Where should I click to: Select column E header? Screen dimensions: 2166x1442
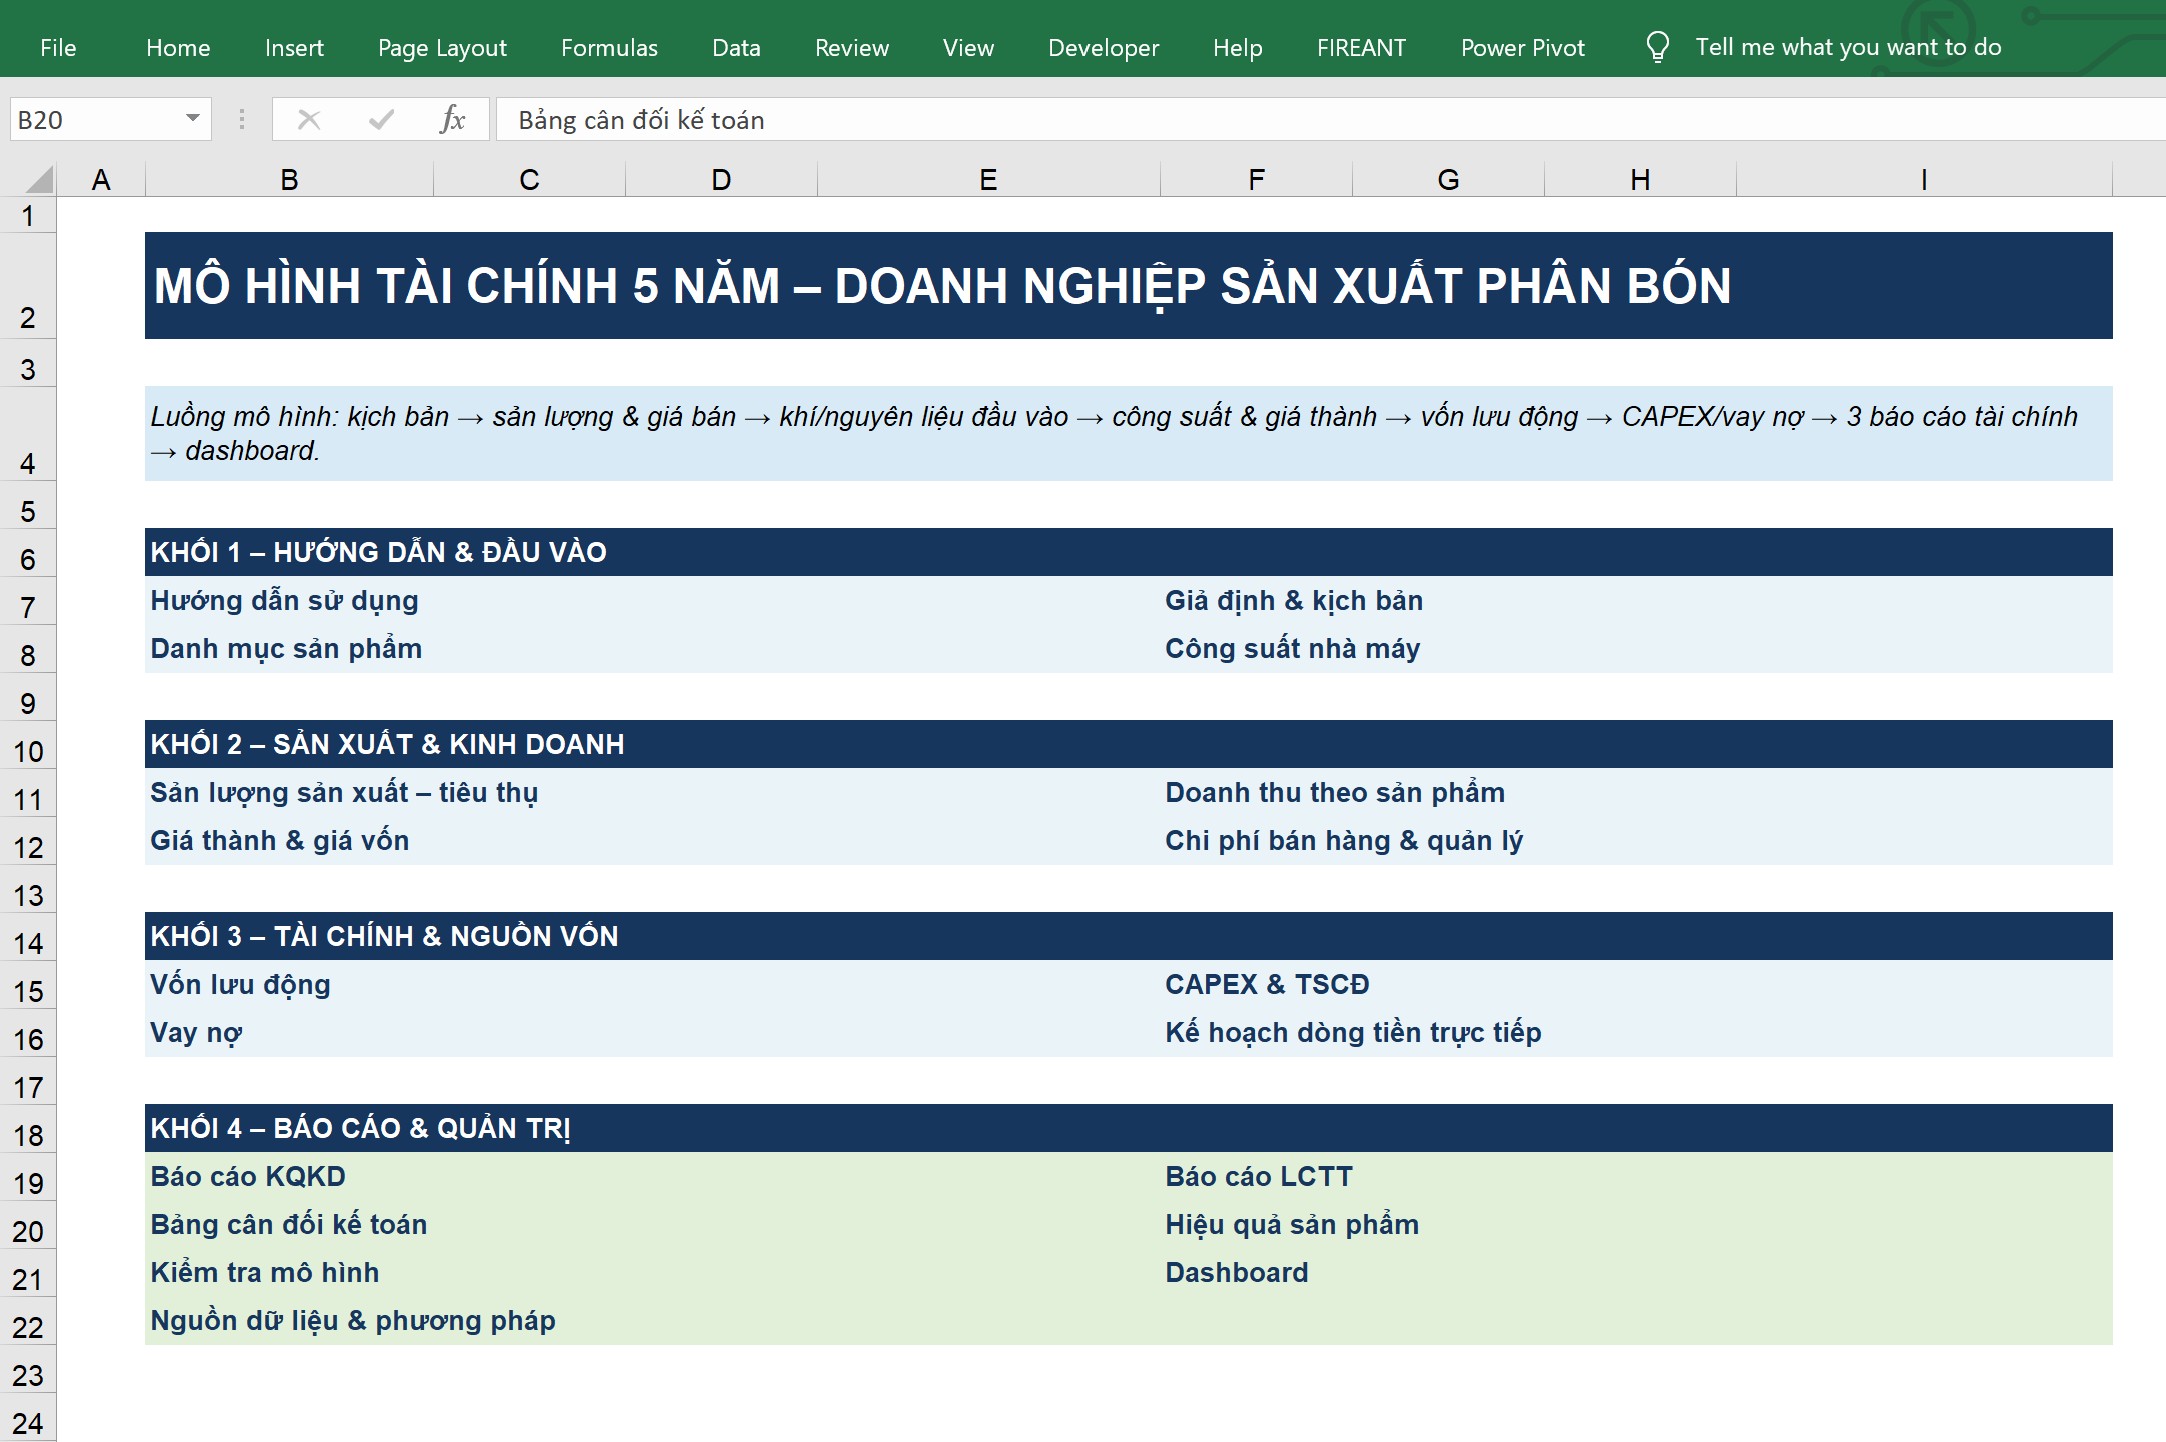pos(988,180)
